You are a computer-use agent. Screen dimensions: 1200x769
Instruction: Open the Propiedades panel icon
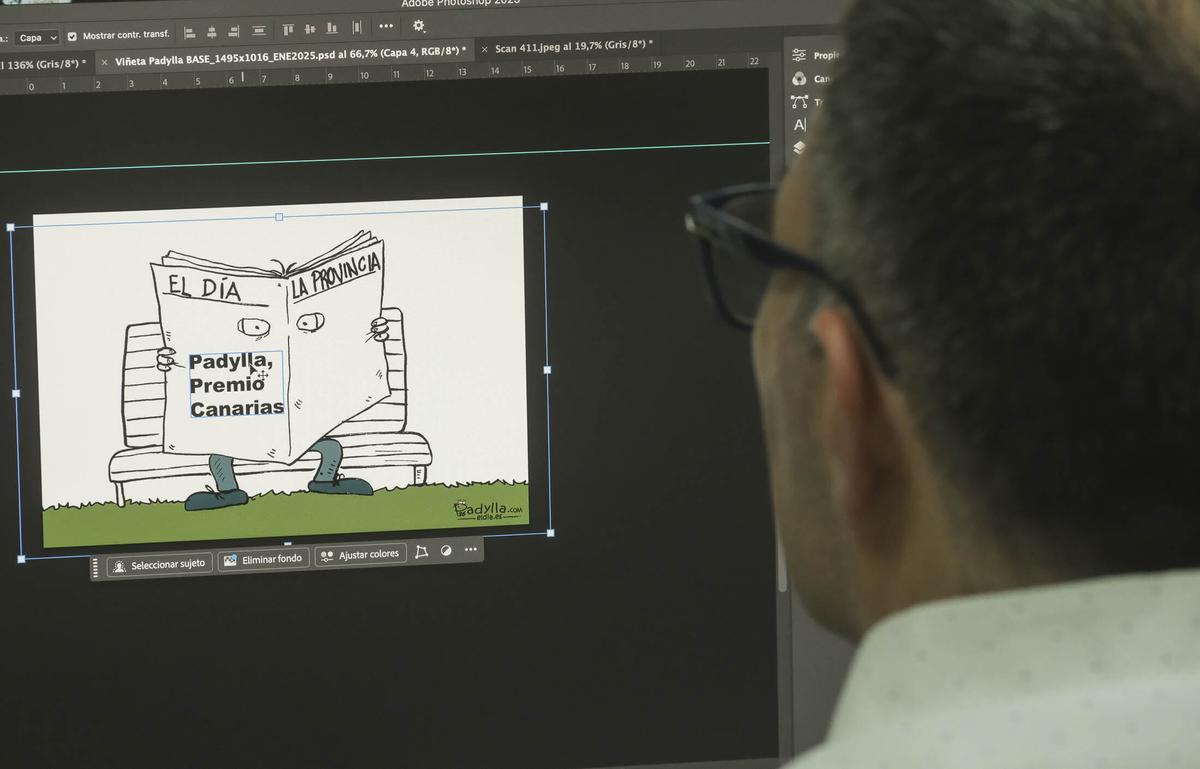tap(799, 55)
